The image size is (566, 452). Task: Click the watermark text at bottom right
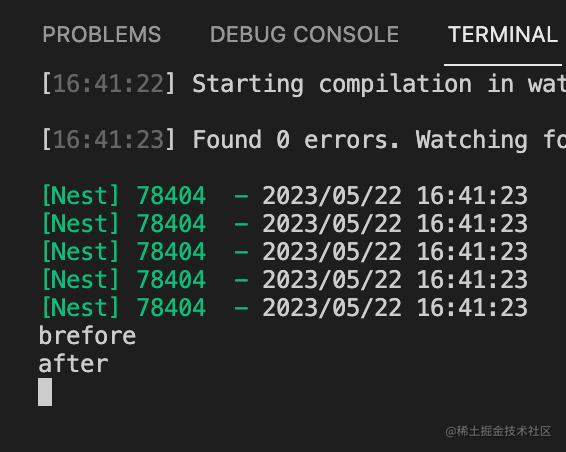click(x=498, y=431)
